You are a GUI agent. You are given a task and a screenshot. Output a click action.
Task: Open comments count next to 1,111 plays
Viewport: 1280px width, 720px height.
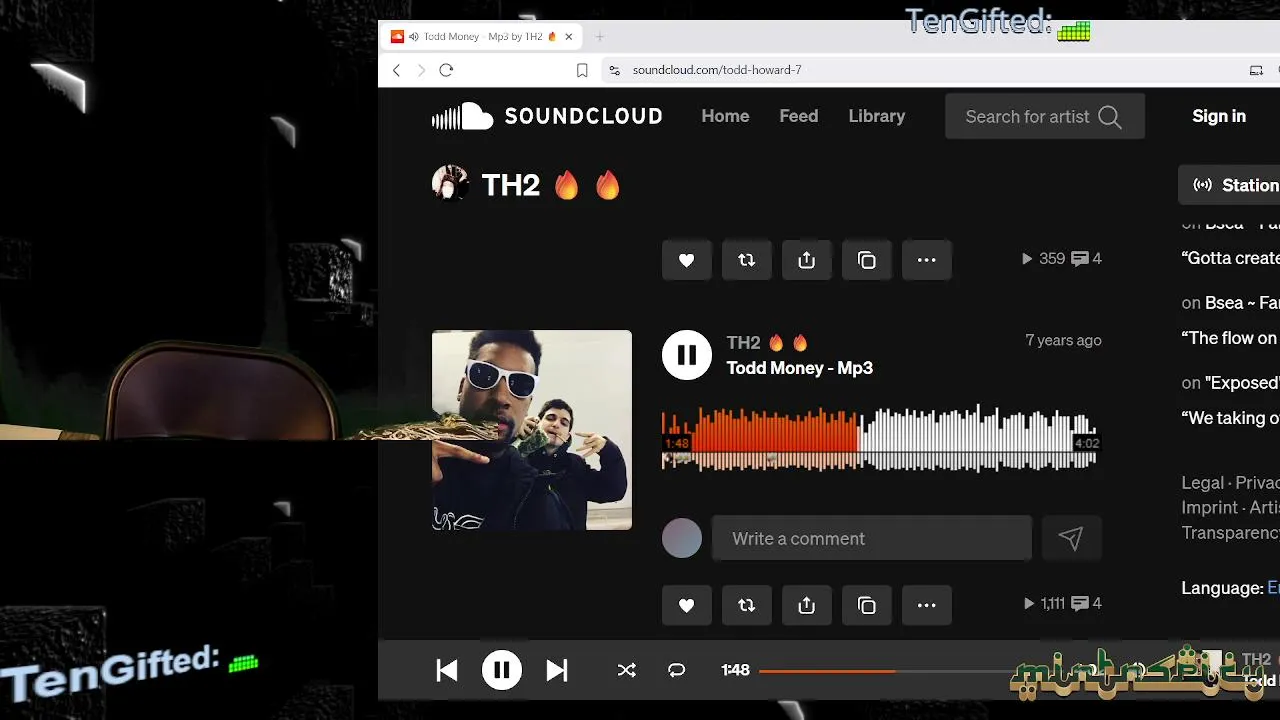pyautogui.click(x=1087, y=604)
